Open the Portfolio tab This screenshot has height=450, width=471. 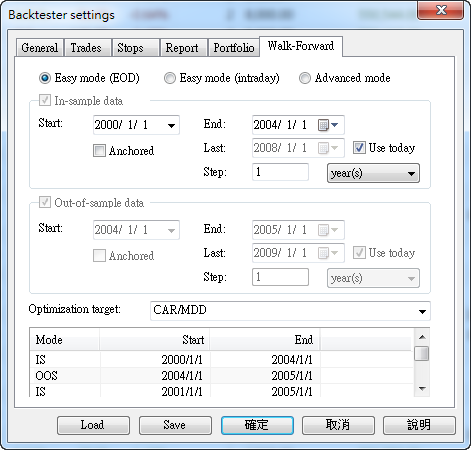click(234, 48)
